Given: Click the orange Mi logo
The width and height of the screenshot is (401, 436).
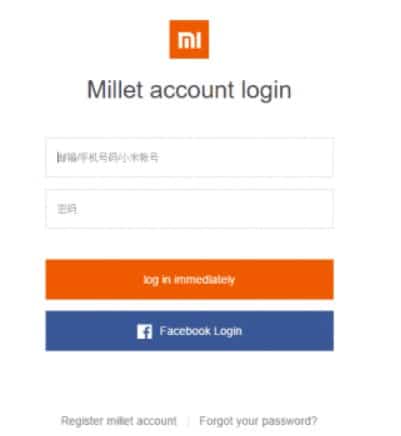Looking at the screenshot, I should point(189,39).
